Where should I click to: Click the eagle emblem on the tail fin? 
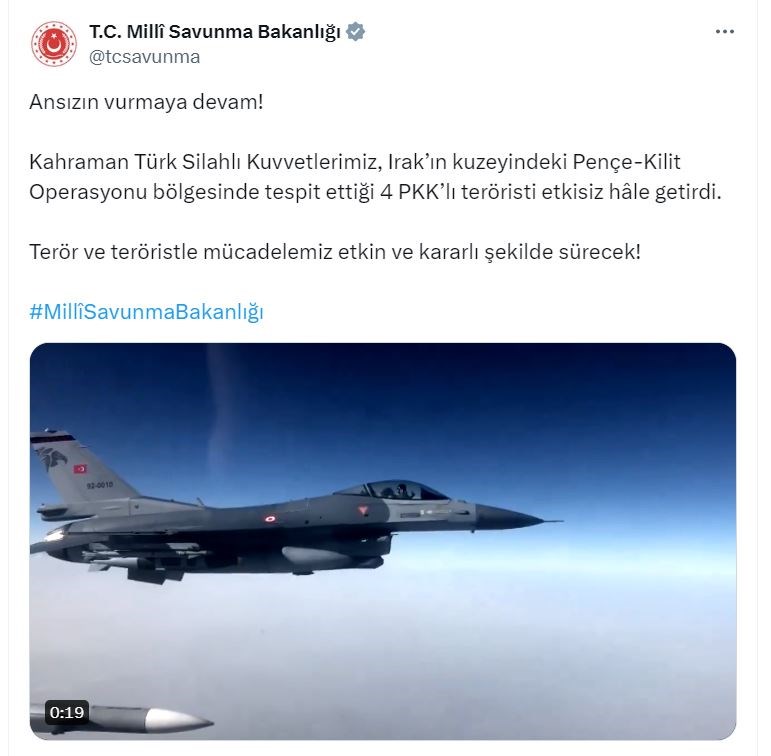point(52,457)
